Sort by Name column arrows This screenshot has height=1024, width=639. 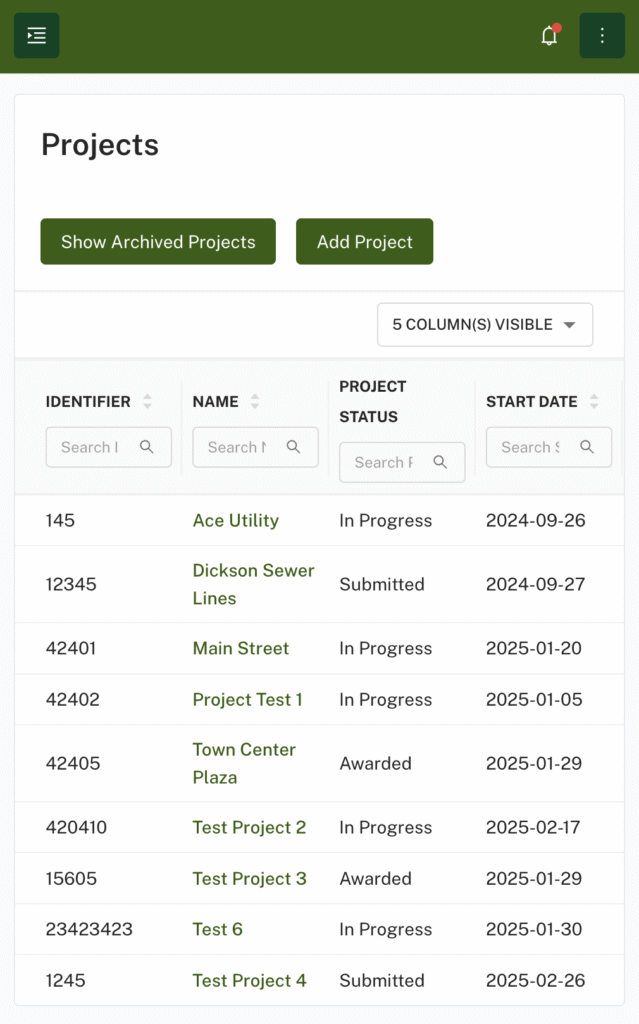pos(255,402)
